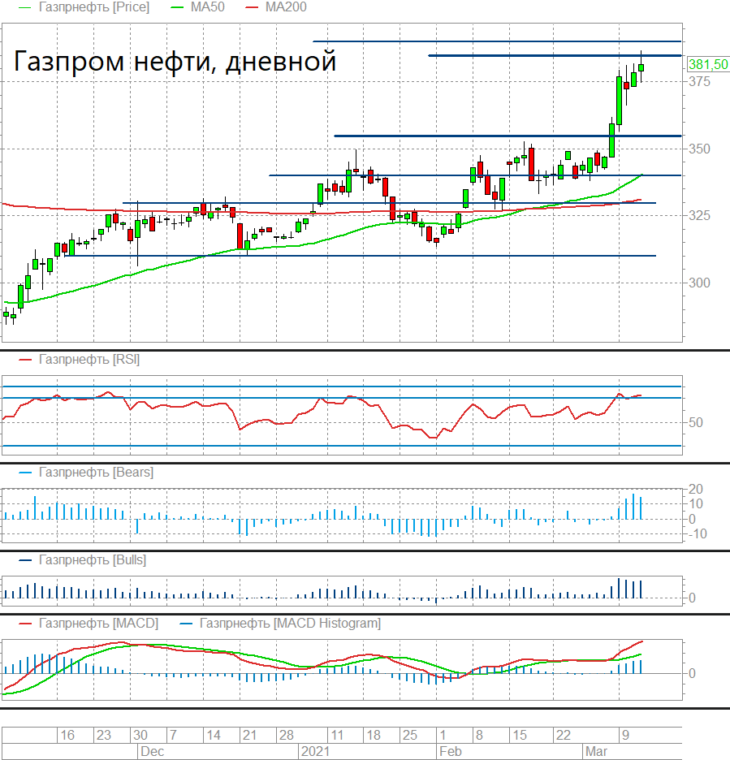Screen dimensions: 730x760
Task: Click the Bulls axis value 0
Action: (692, 598)
